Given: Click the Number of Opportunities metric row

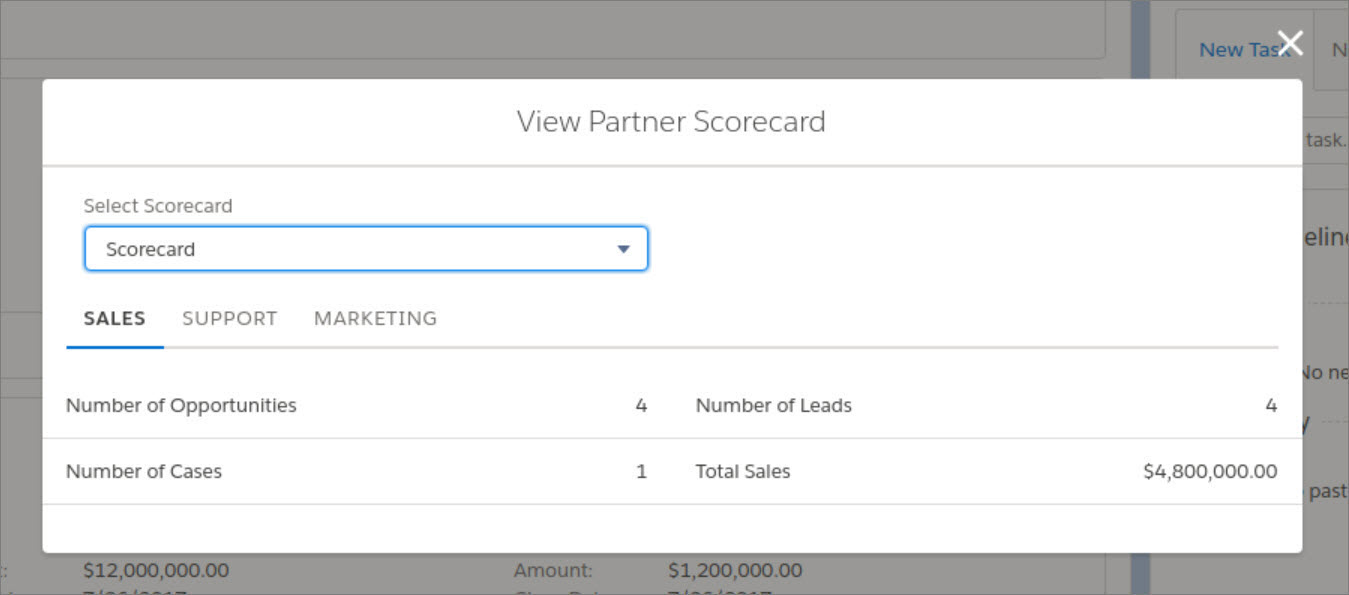Looking at the screenshot, I should [x=181, y=405].
